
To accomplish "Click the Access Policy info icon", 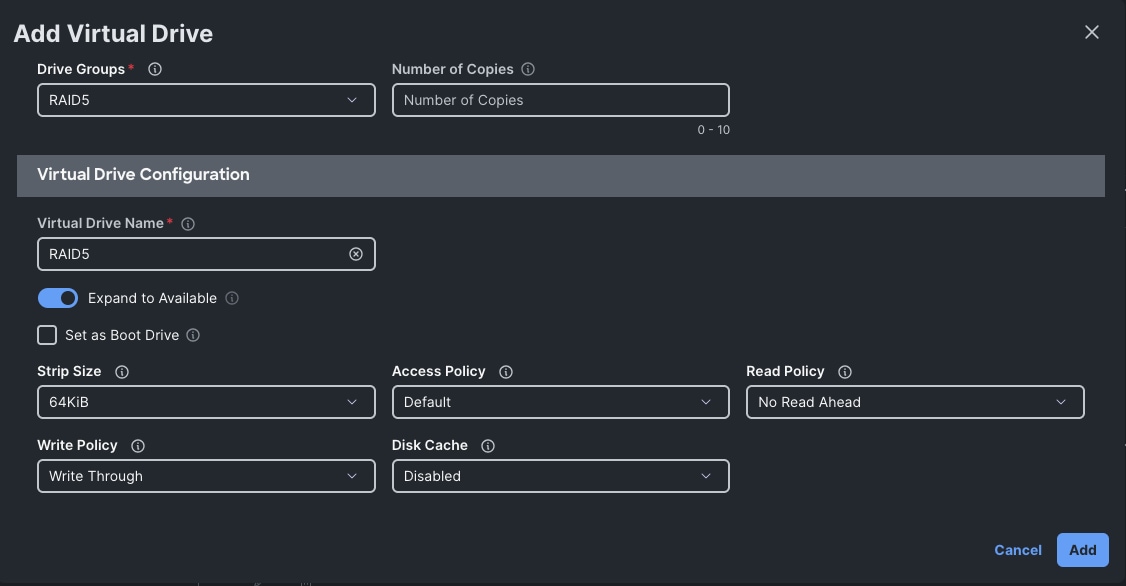I will [x=506, y=372].
